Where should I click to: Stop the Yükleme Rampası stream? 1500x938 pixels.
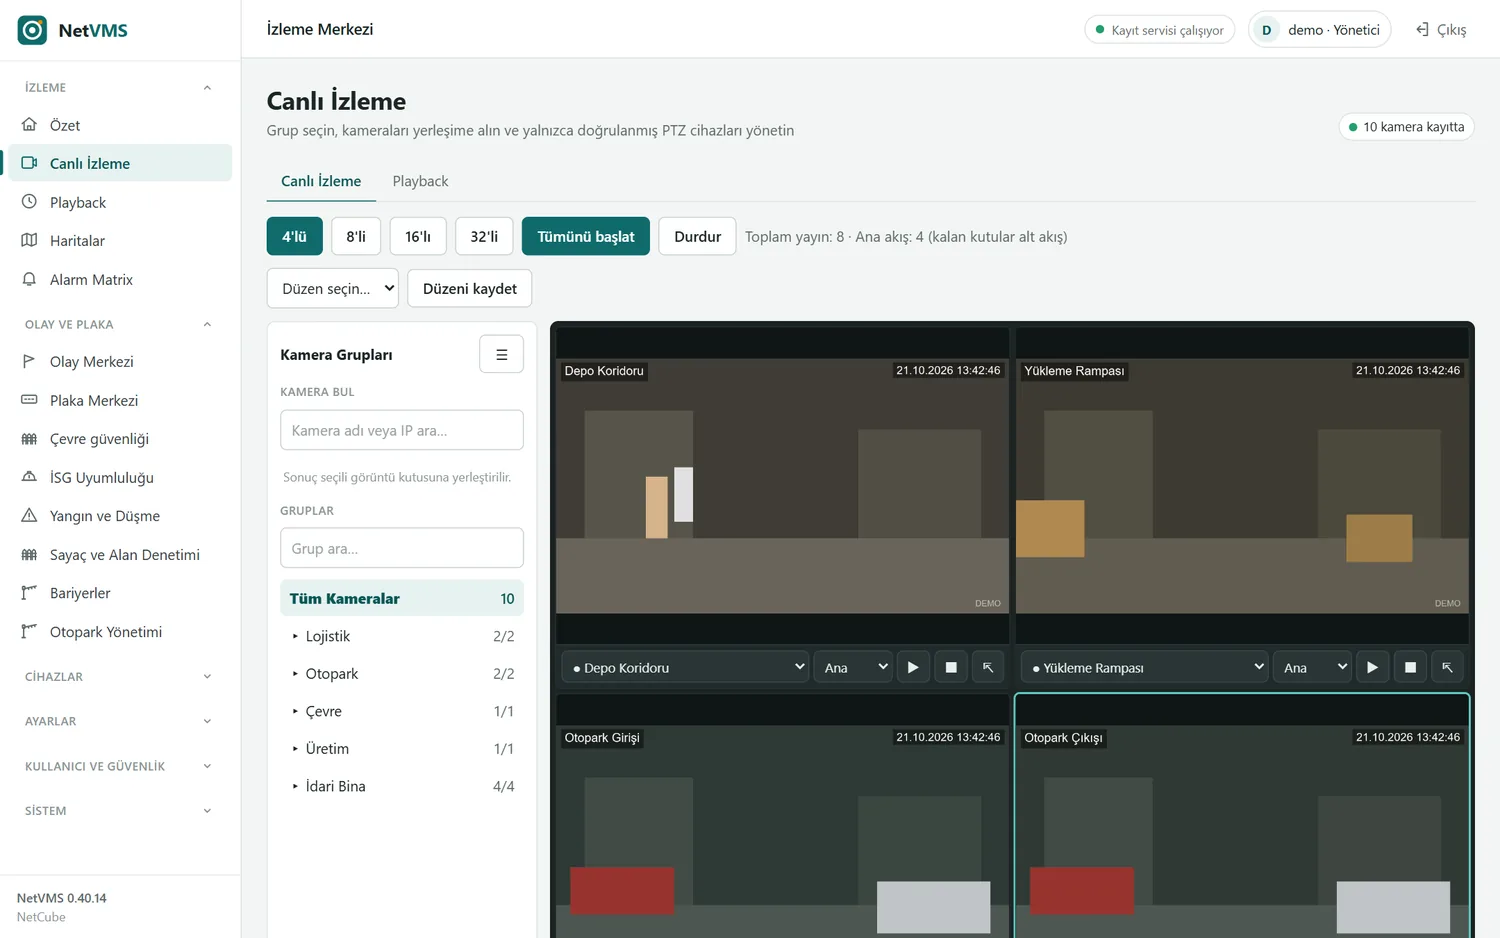[x=1410, y=667]
